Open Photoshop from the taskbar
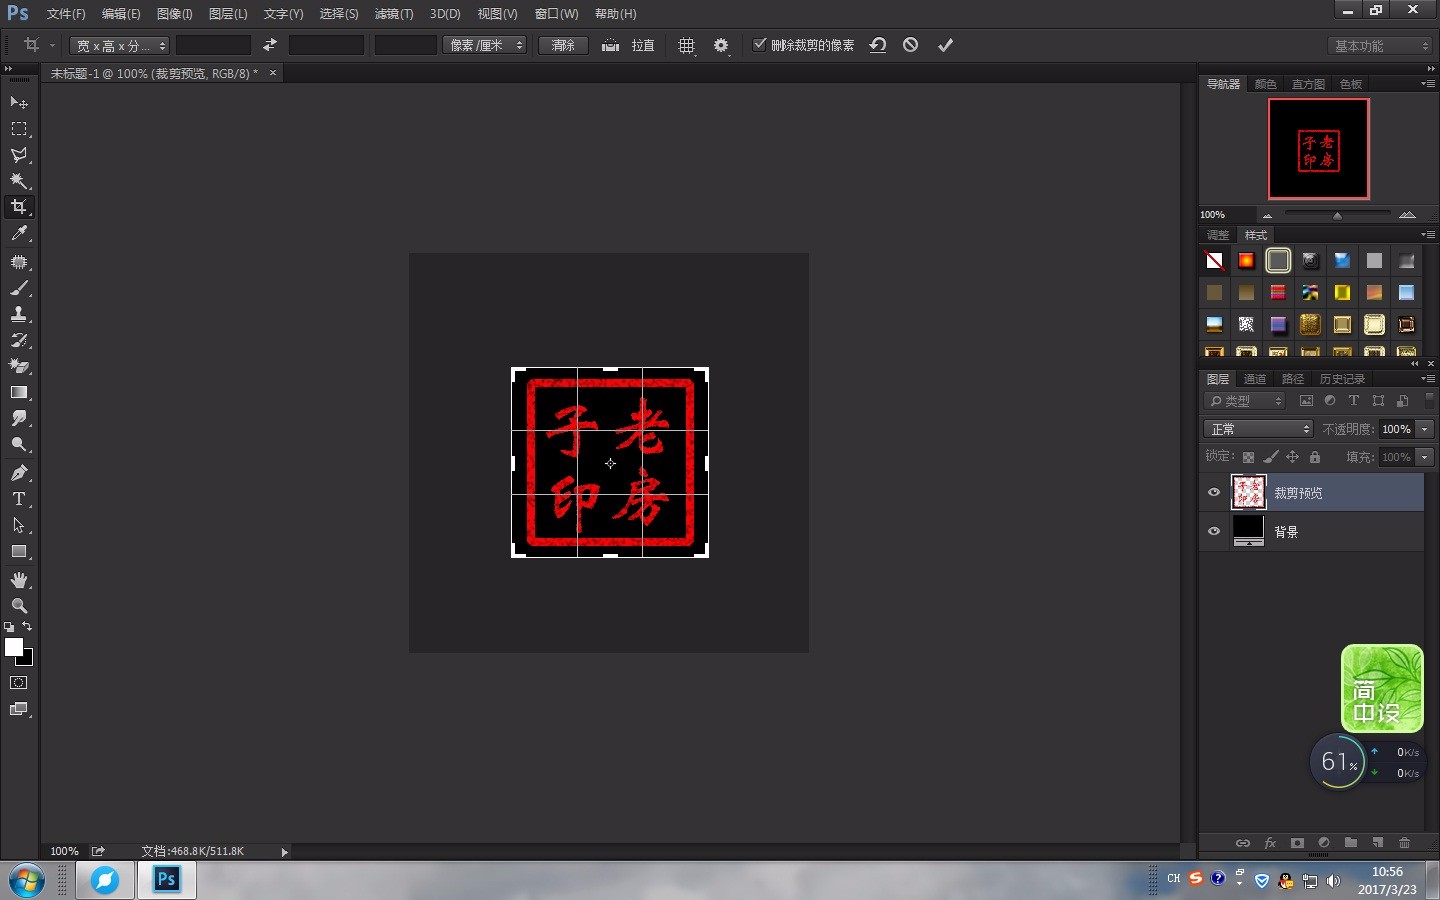Screen dimensions: 1440x900 pyautogui.click(x=166, y=880)
